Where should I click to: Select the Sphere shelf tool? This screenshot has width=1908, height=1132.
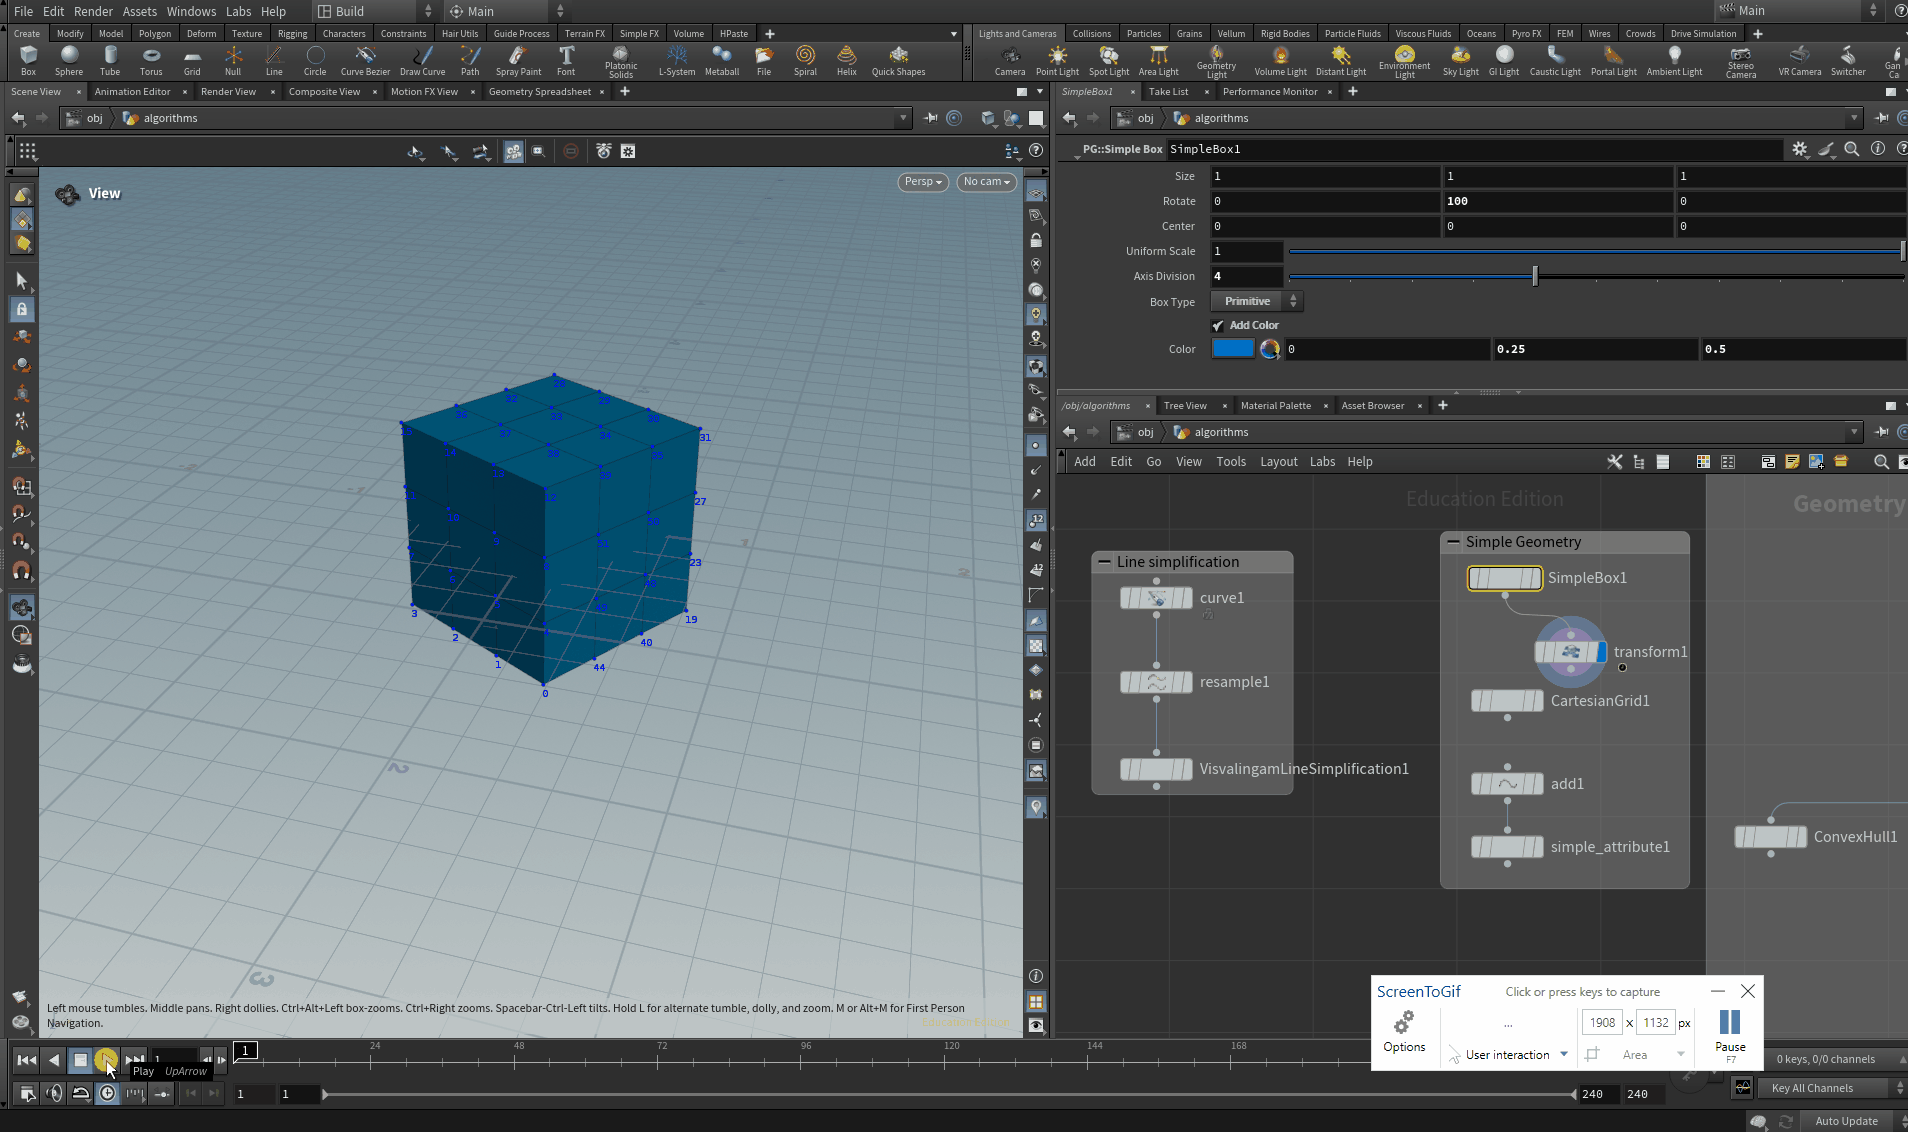[x=69, y=59]
